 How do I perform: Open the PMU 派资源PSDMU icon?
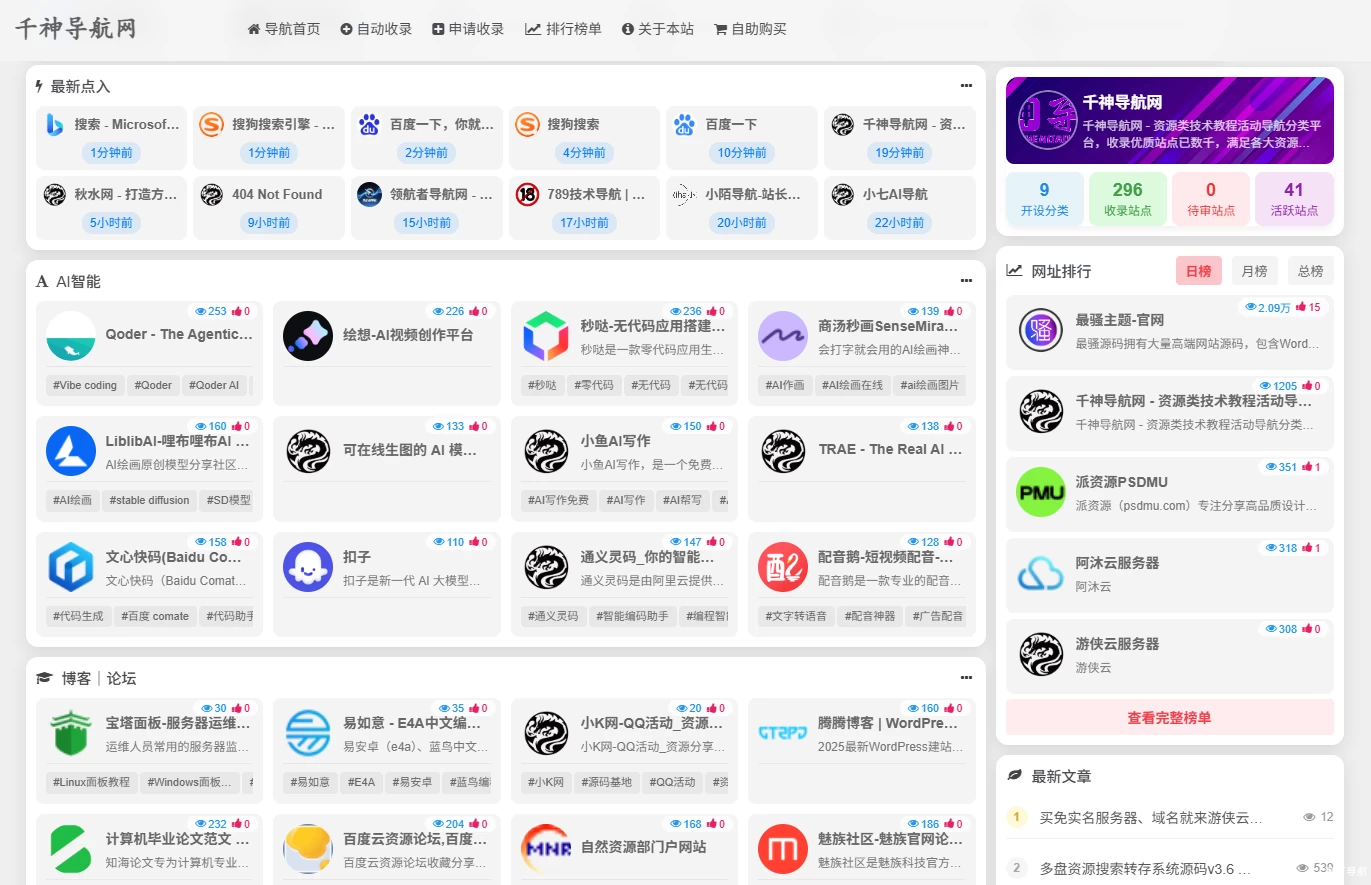(1040, 492)
